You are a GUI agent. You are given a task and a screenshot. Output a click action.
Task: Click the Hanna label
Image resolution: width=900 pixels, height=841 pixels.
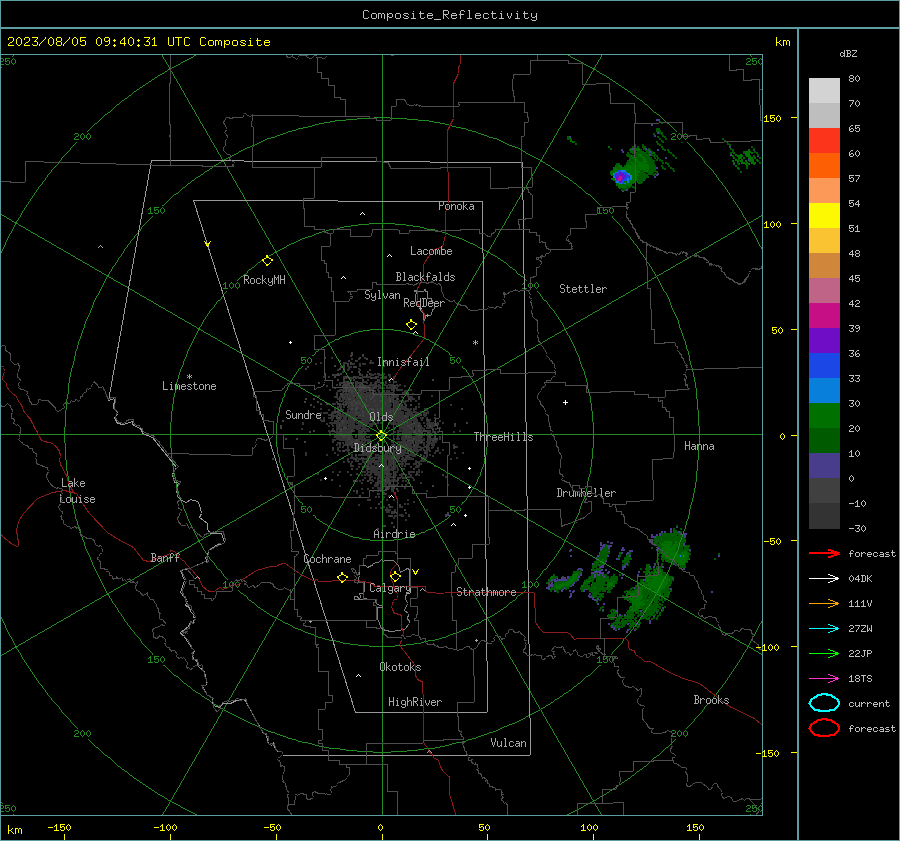[699, 446]
